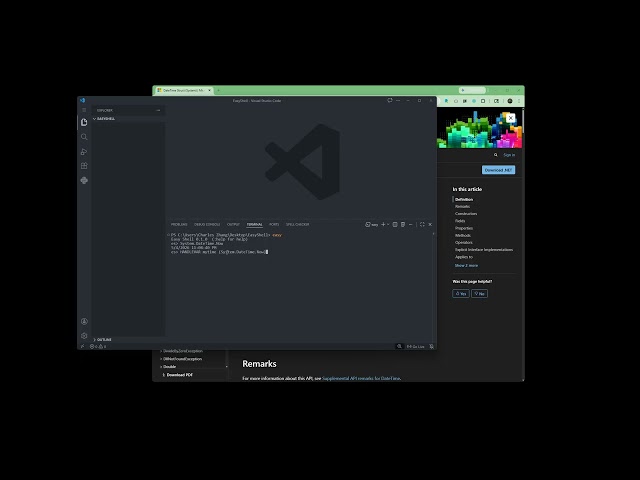Open remote window indicator in status bar
The width and height of the screenshot is (640, 480).
coord(82,347)
